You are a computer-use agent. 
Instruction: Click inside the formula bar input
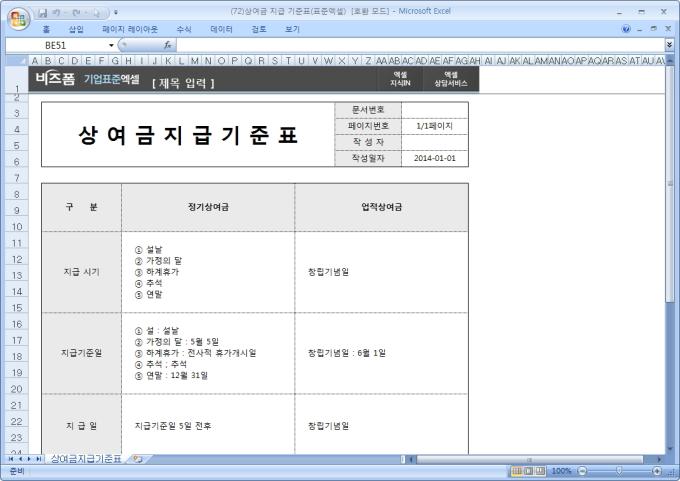(420, 45)
